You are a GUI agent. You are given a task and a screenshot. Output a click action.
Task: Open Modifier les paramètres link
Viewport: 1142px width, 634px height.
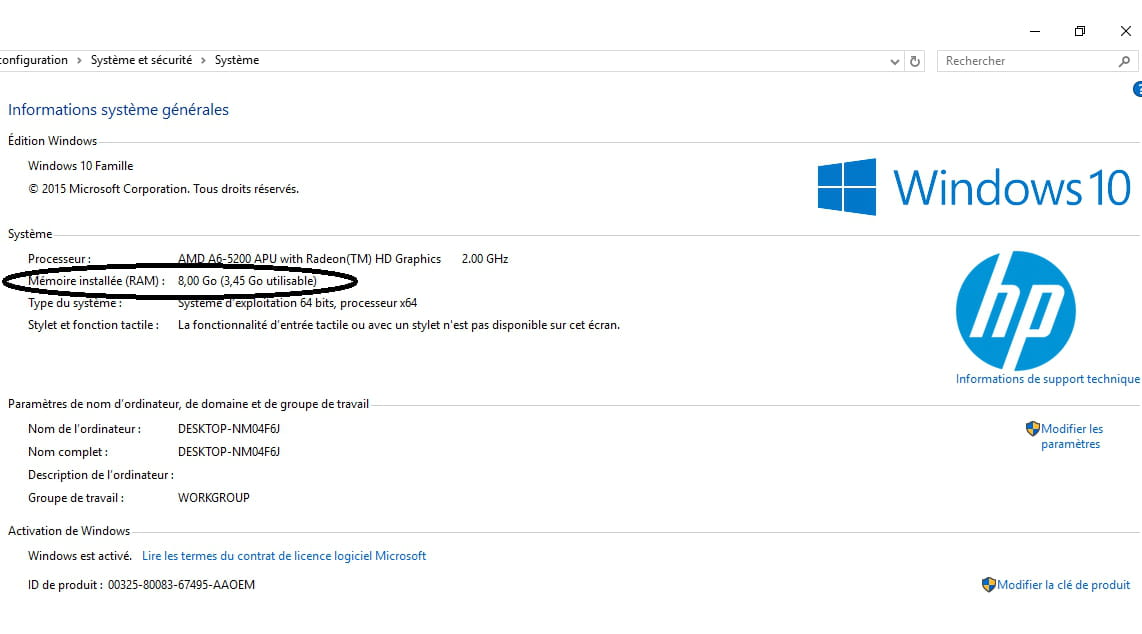pyautogui.click(x=1071, y=436)
